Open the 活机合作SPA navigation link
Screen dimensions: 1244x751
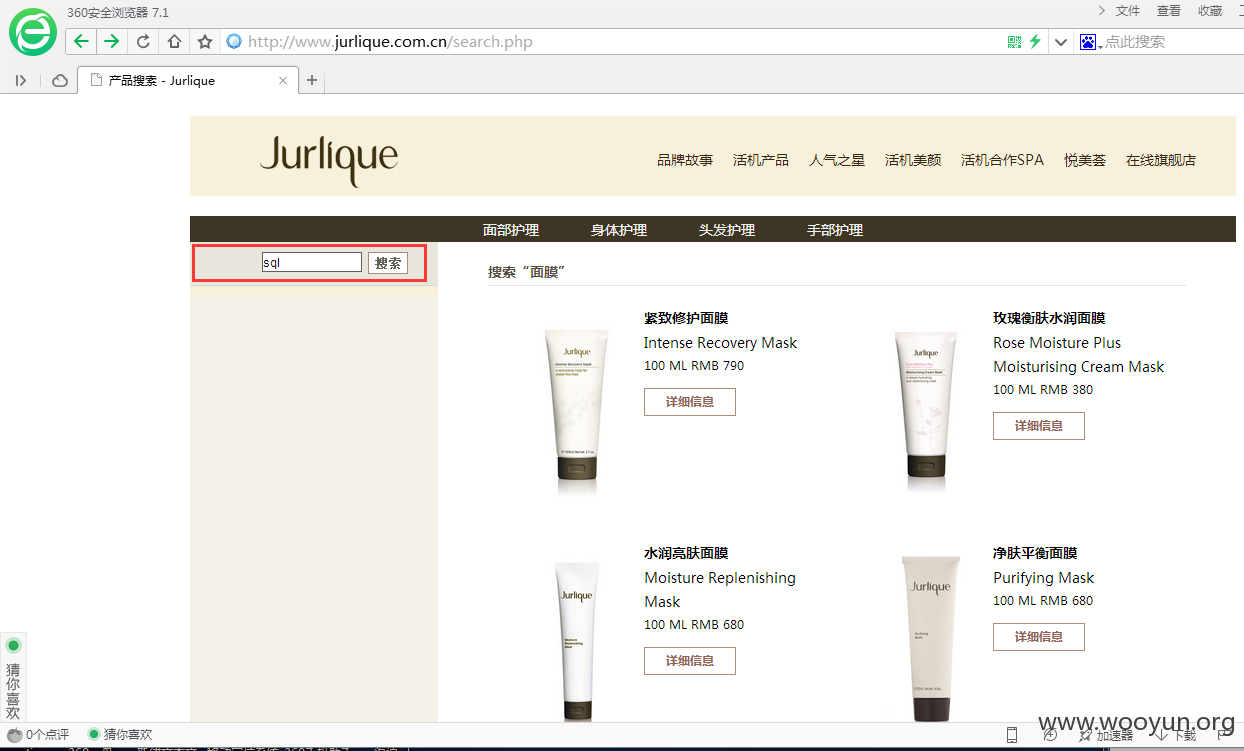tap(1002, 160)
